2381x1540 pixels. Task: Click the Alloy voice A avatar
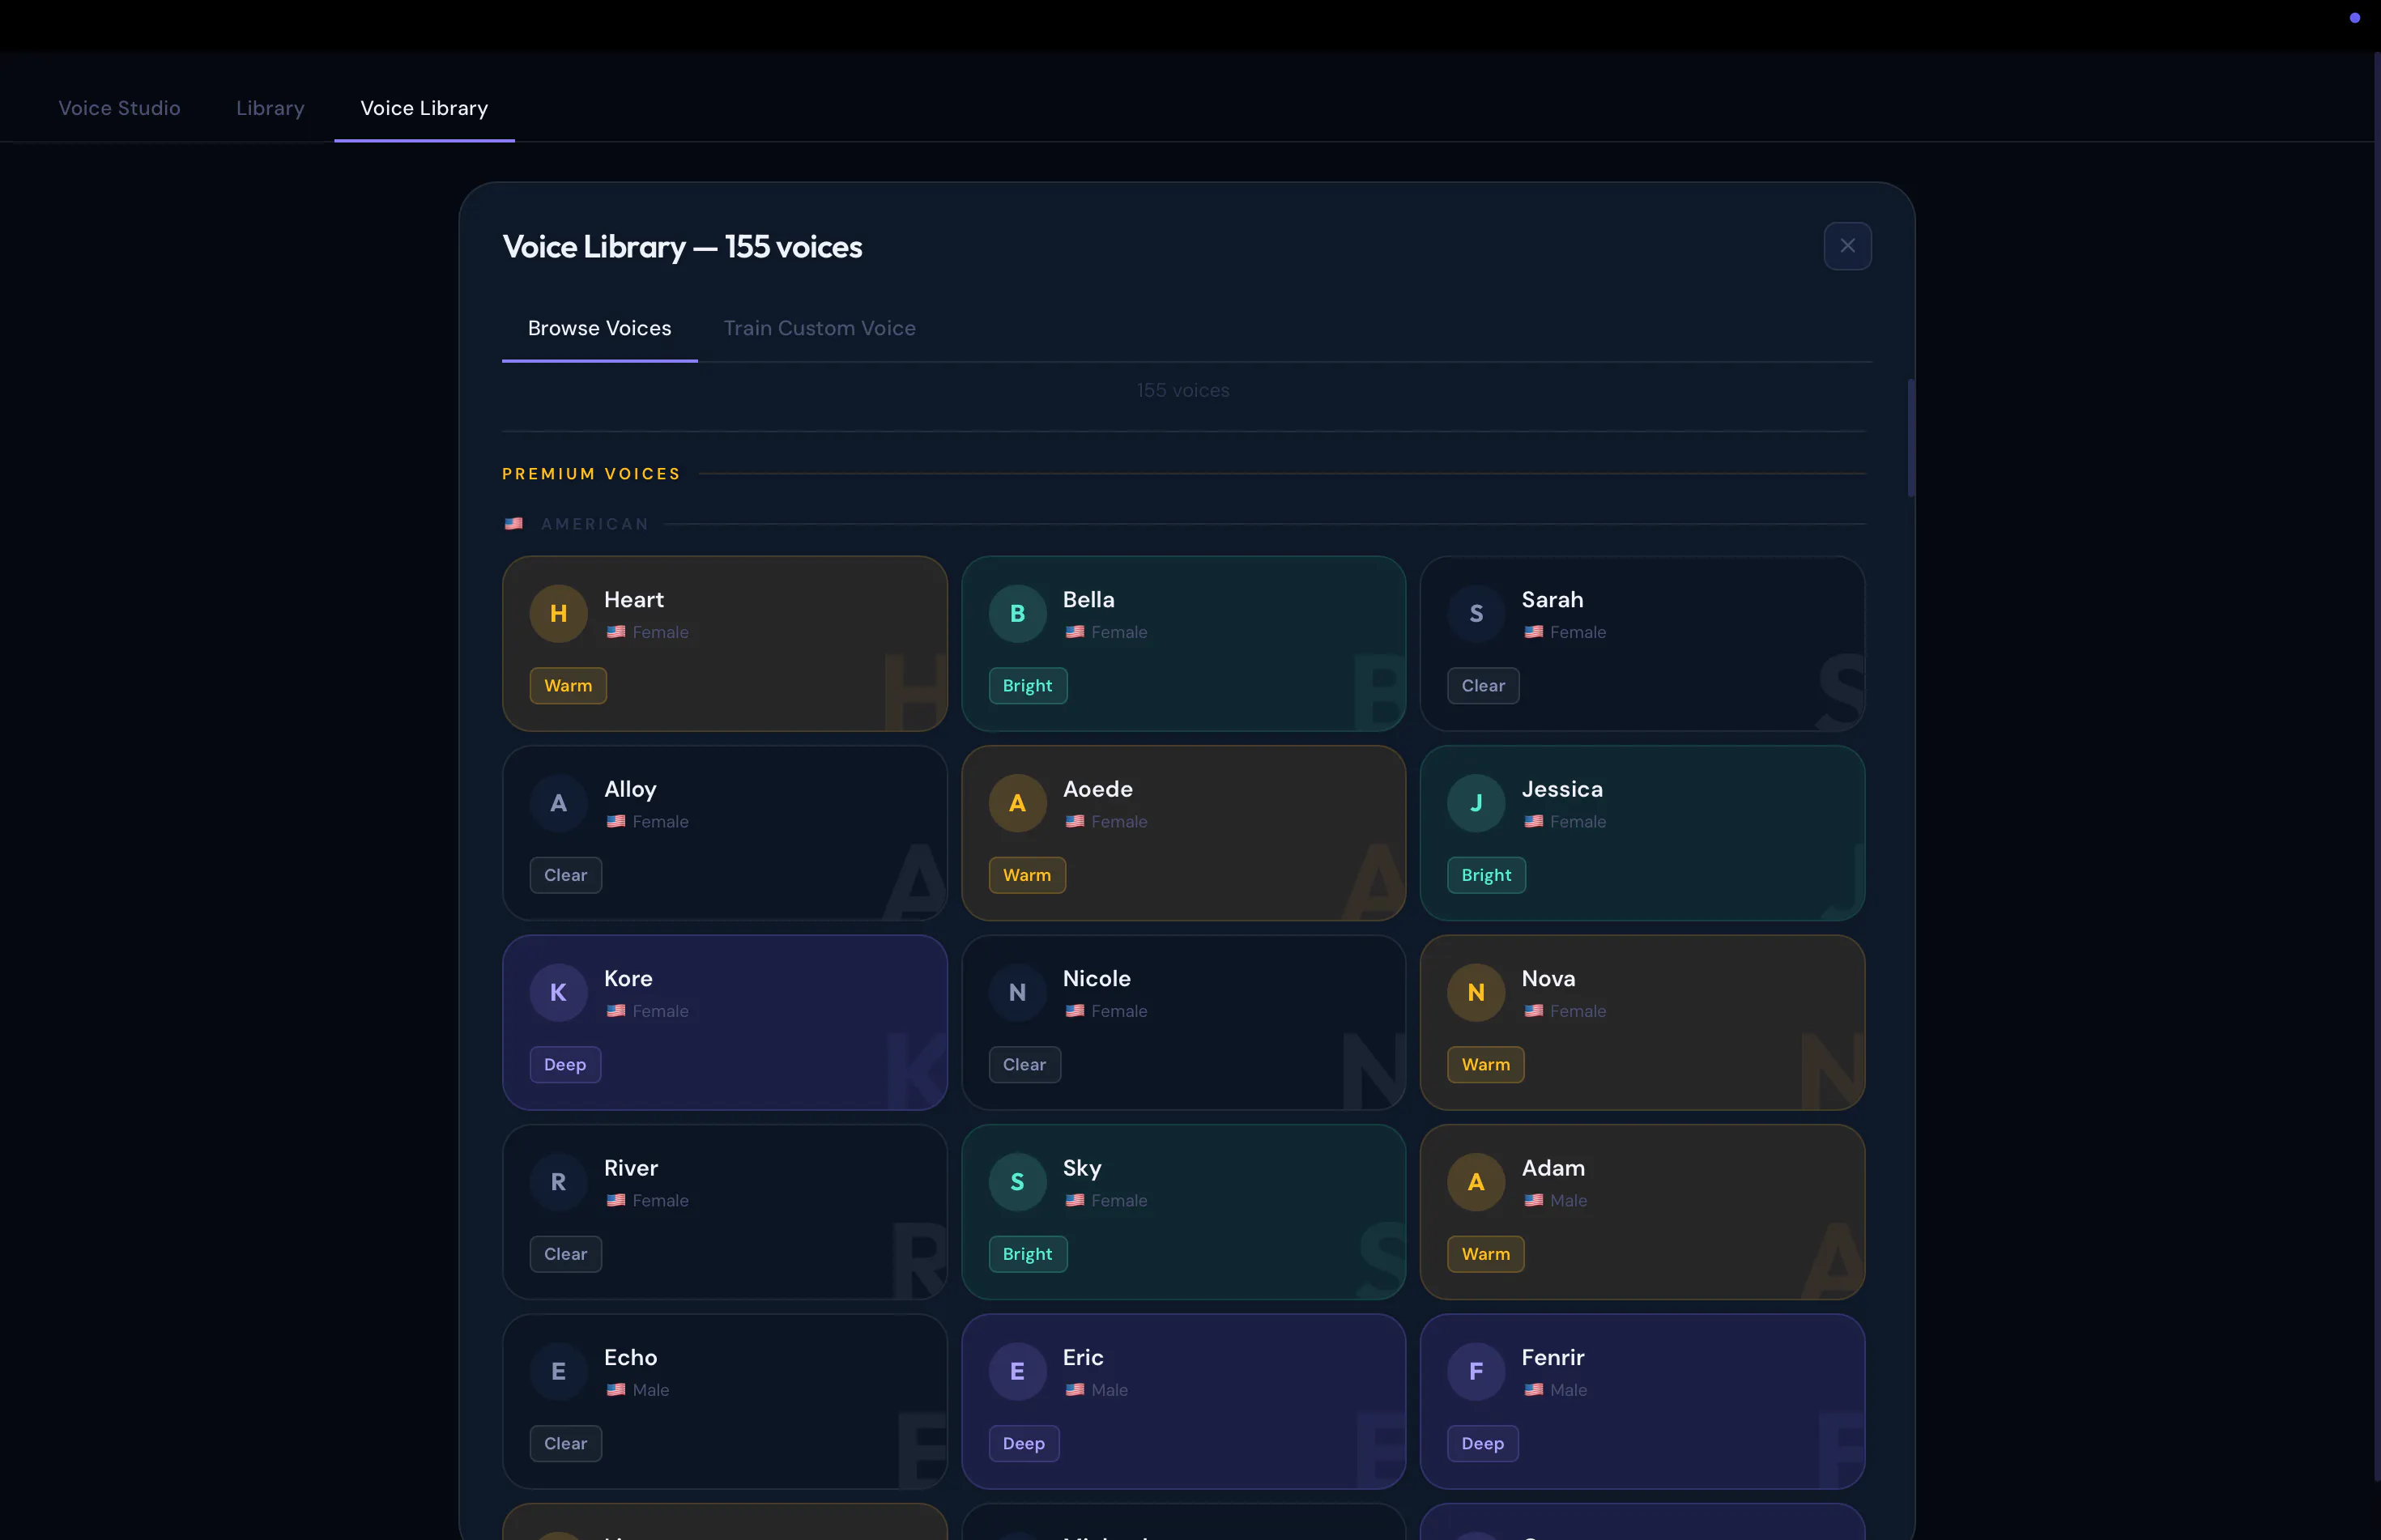(558, 803)
